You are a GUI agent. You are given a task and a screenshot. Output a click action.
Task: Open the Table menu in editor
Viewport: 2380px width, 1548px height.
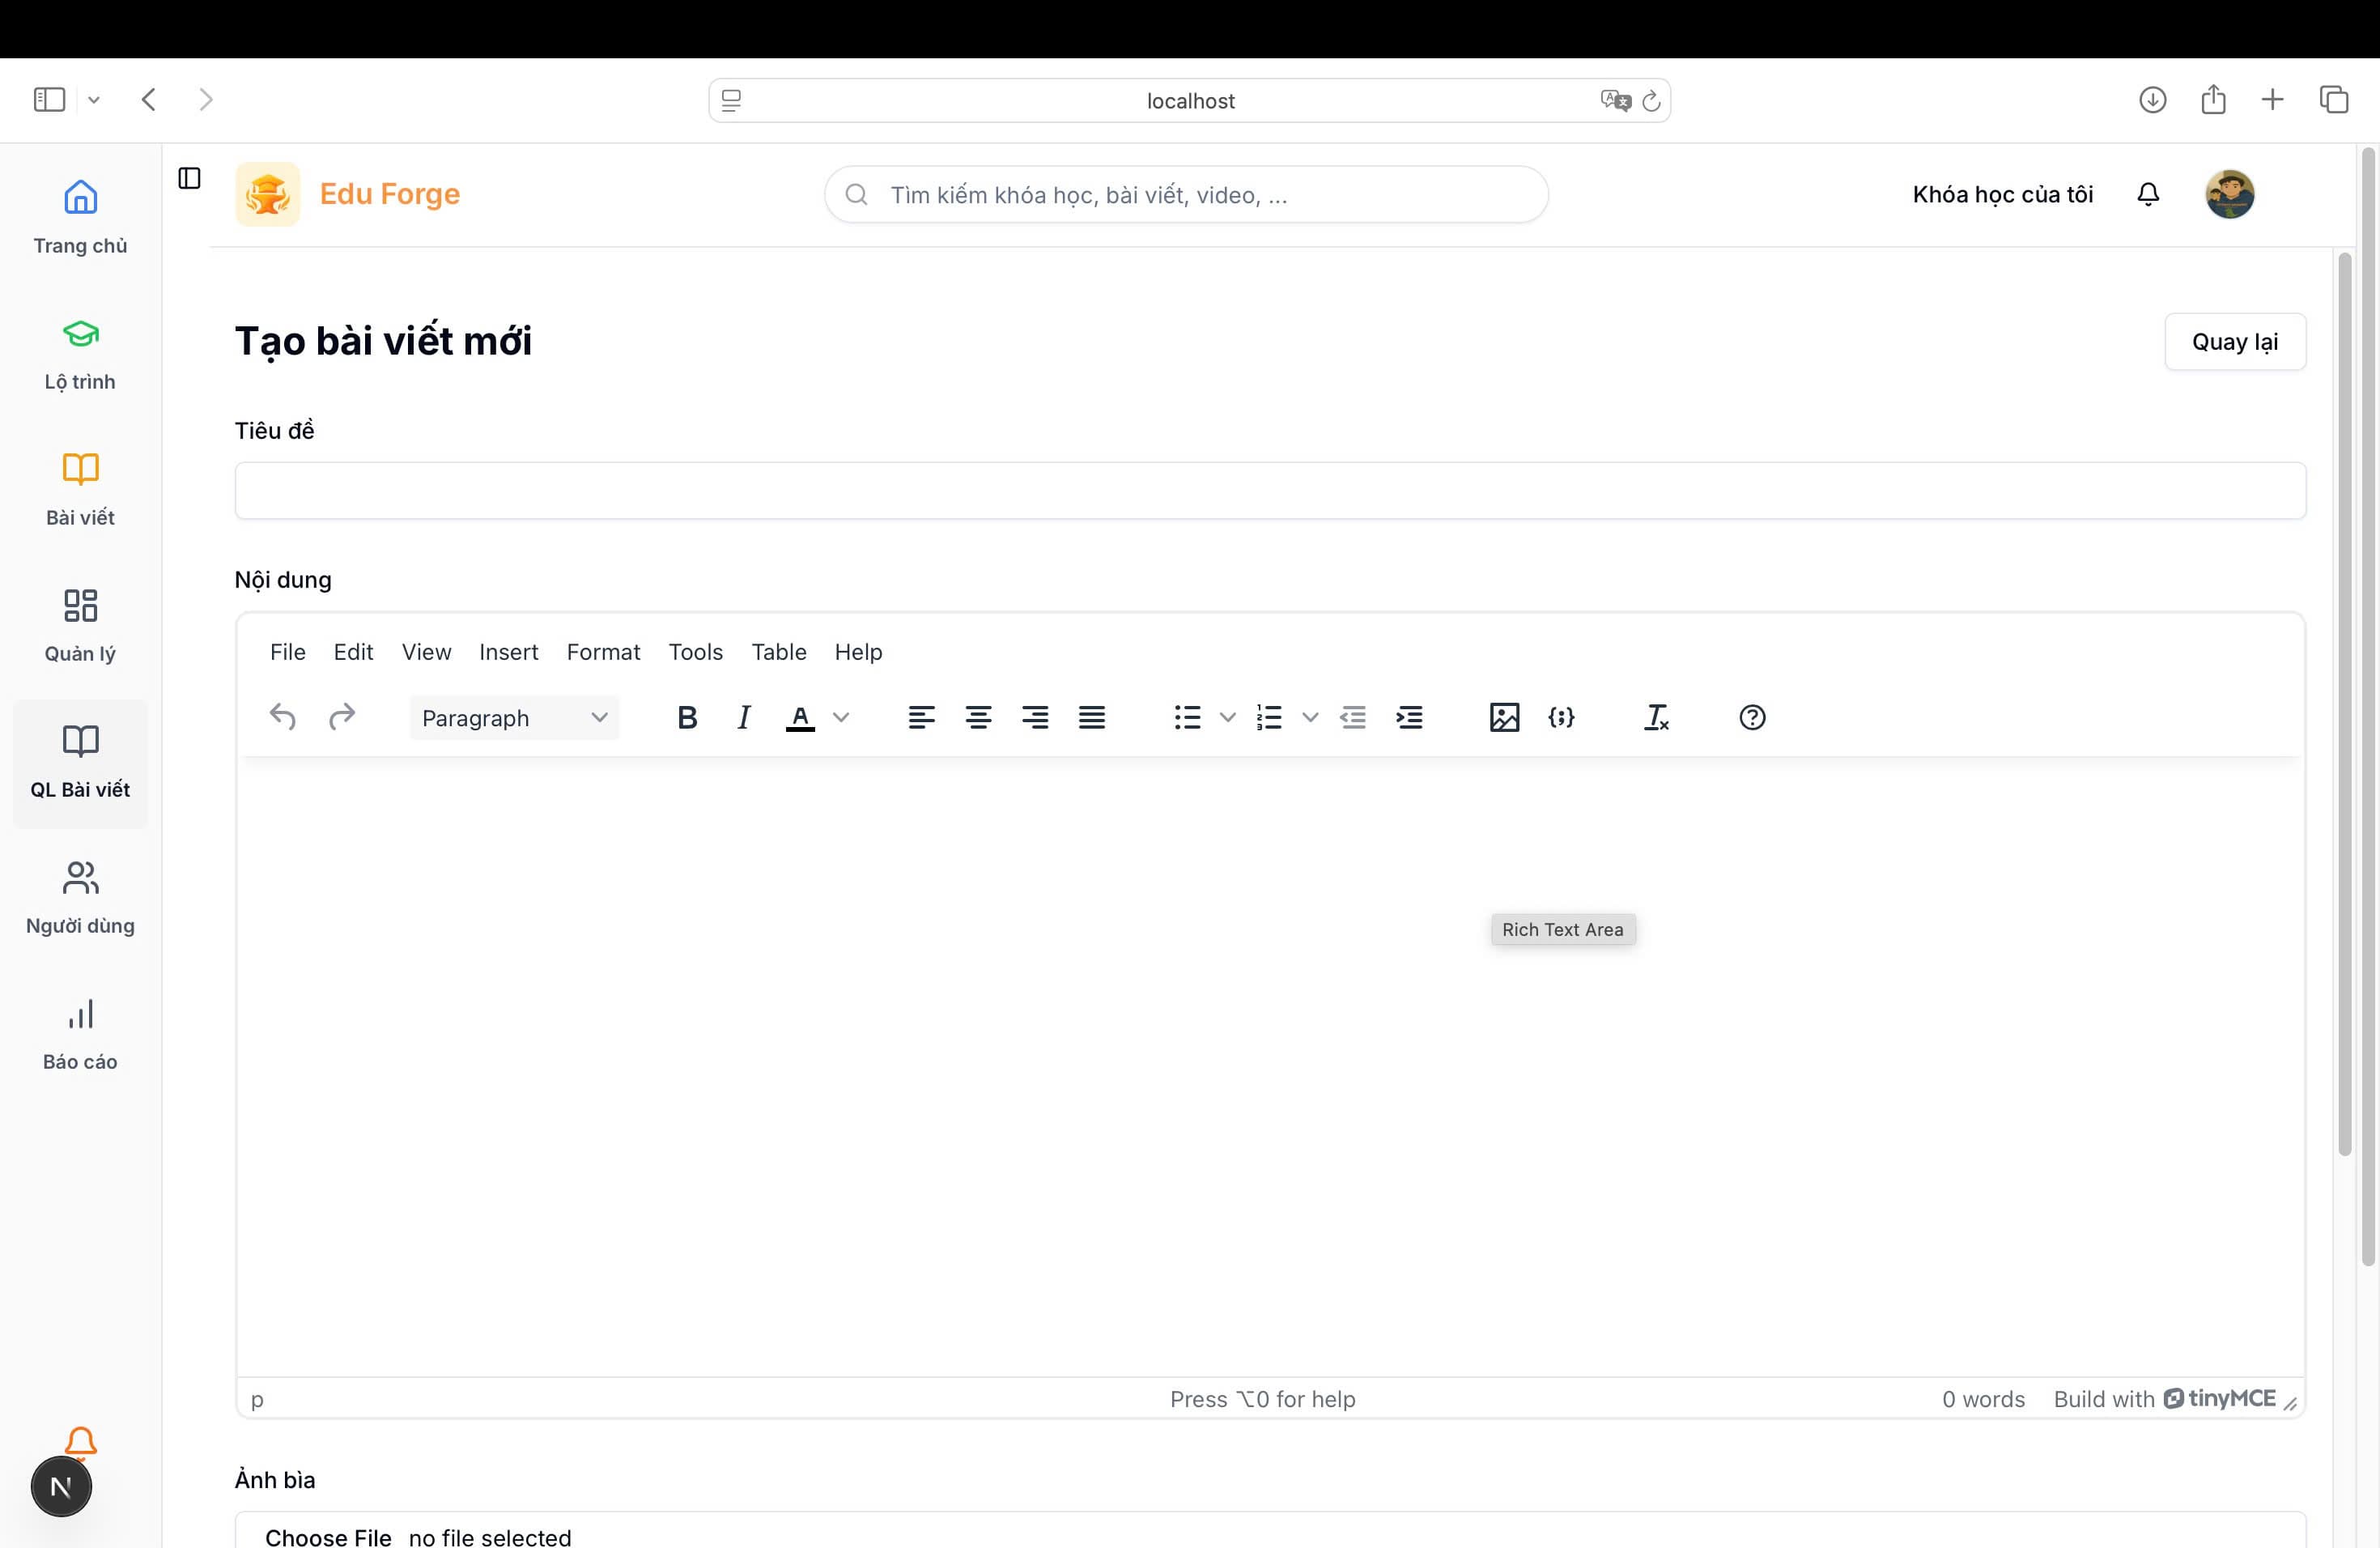pyautogui.click(x=779, y=652)
